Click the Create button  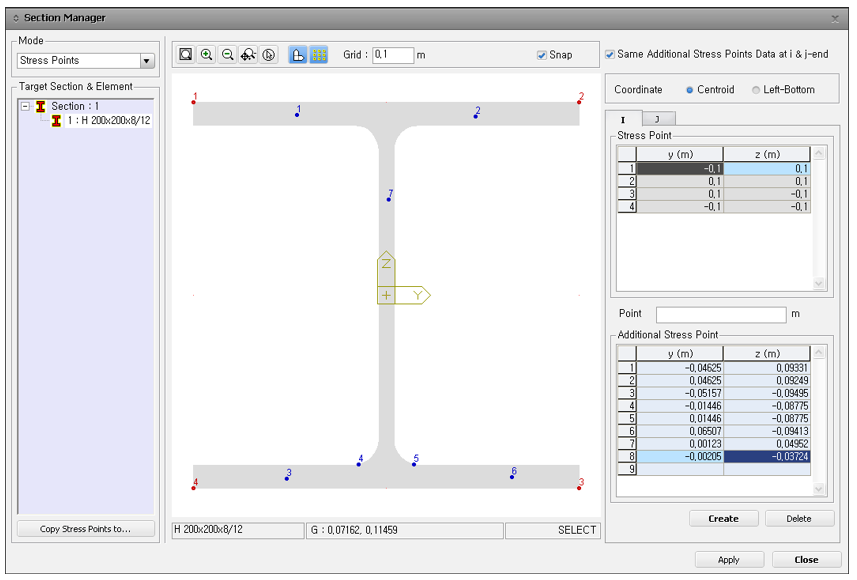pyautogui.click(x=723, y=518)
